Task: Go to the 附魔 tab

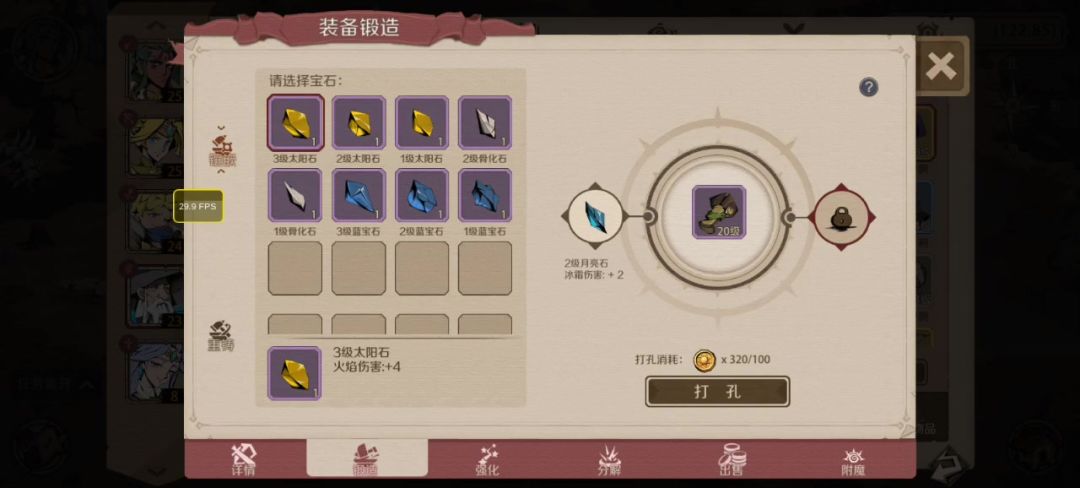Action: 853,459
